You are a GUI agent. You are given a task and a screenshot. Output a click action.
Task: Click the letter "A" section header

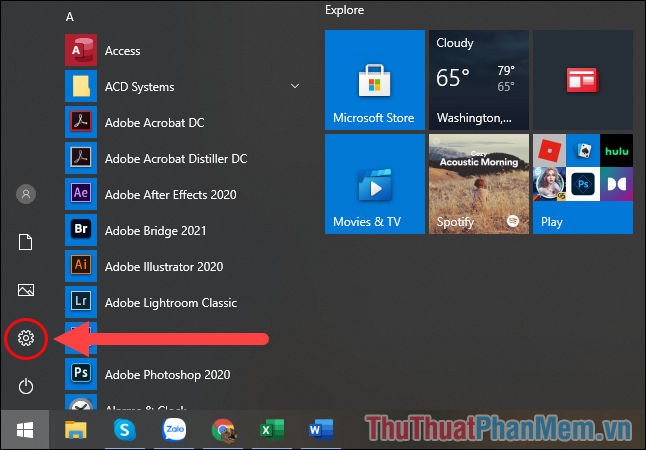click(x=70, y=16)
